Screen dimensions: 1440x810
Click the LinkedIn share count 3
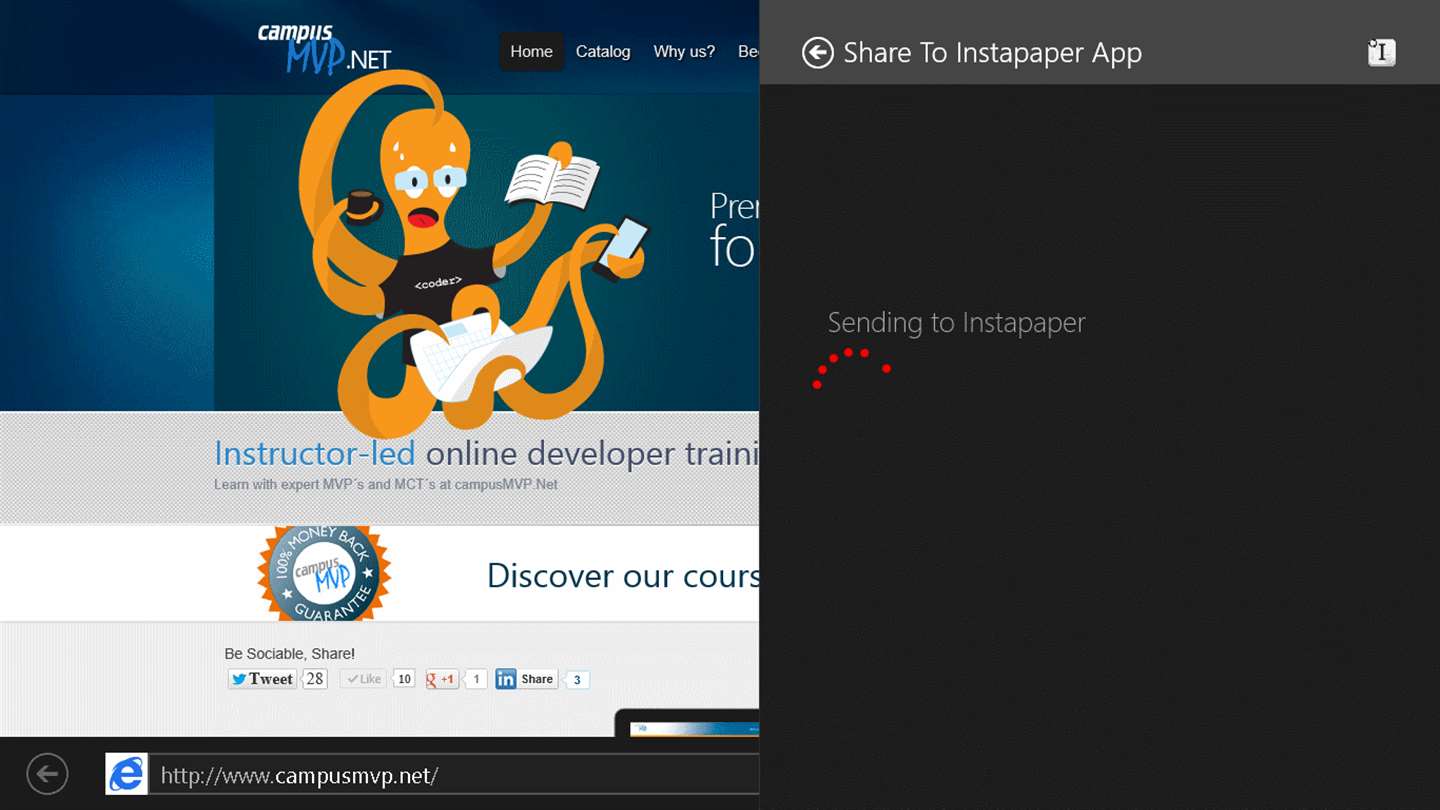click(577, 680)
